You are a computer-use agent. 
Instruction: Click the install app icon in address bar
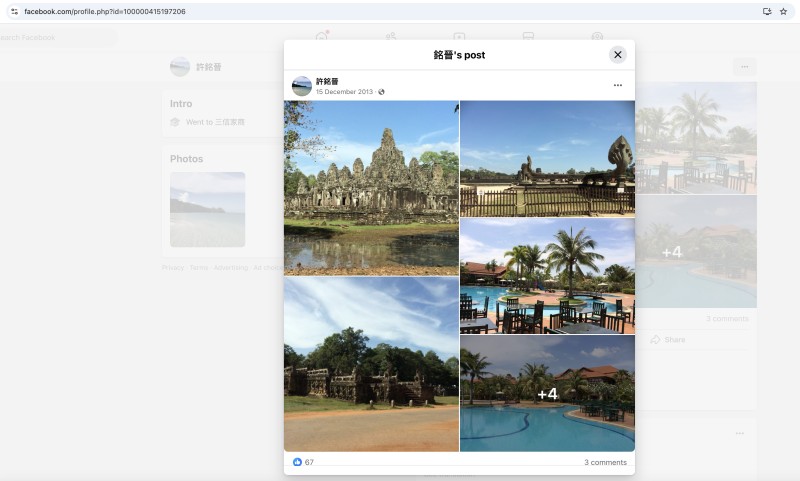click(766, 11)
